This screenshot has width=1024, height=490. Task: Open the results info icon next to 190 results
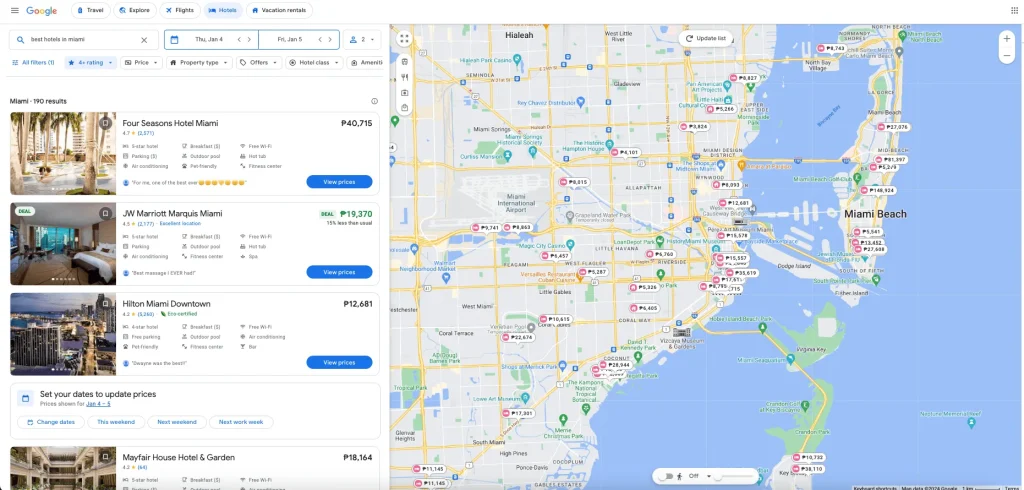click(374, 101)
